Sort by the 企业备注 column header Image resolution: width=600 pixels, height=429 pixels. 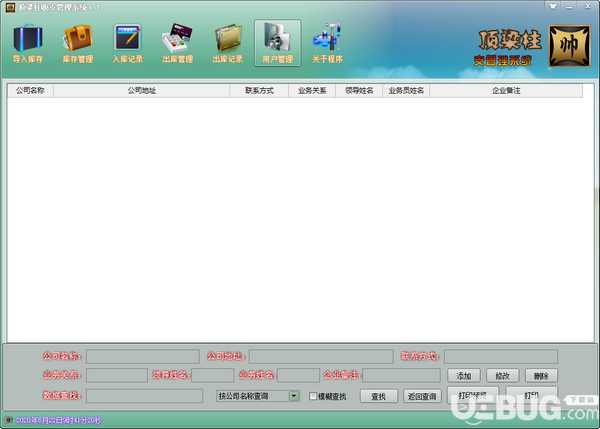(x=506, y=91)
